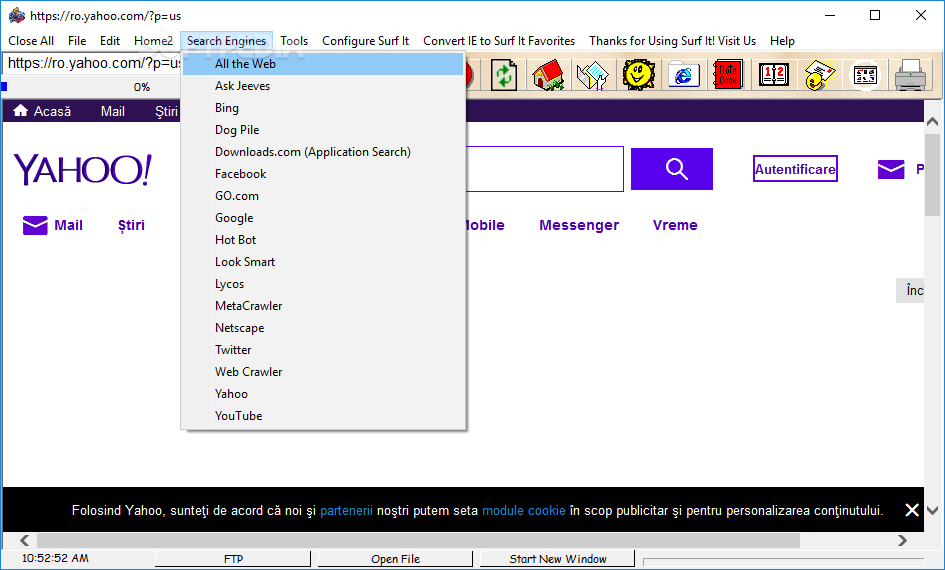Click the envelope icon beside Autentificare
The image size is (945, 570).
(891, 169)
